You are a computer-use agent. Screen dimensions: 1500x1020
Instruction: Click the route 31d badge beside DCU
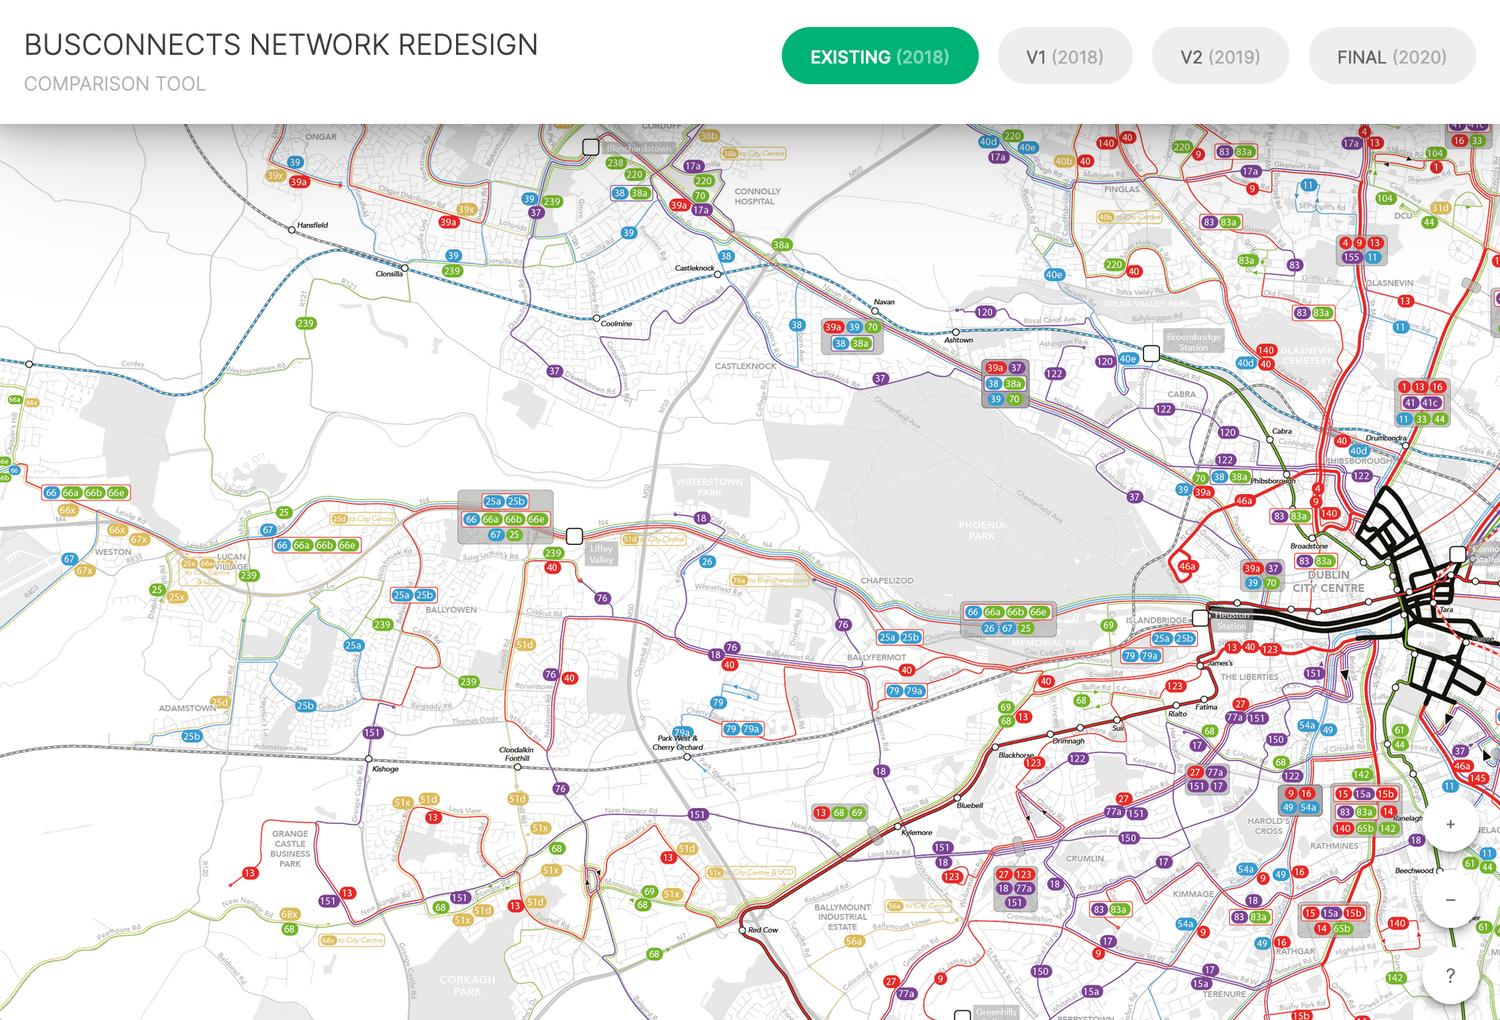[1440, 208]
